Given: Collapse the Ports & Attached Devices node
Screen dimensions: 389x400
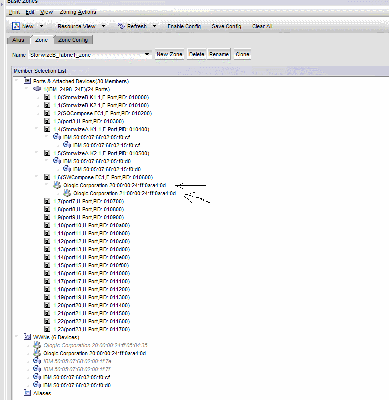Looking at the screenshot, I should [17, 81].
